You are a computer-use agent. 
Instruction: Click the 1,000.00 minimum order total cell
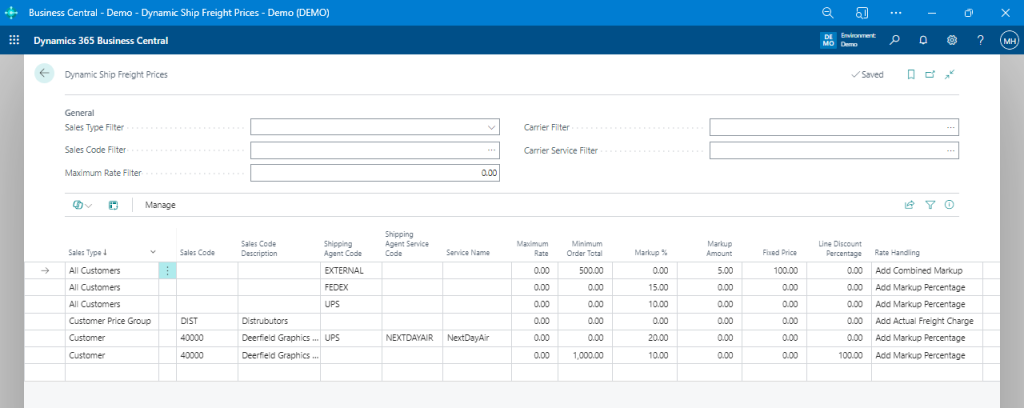(584, 355)
